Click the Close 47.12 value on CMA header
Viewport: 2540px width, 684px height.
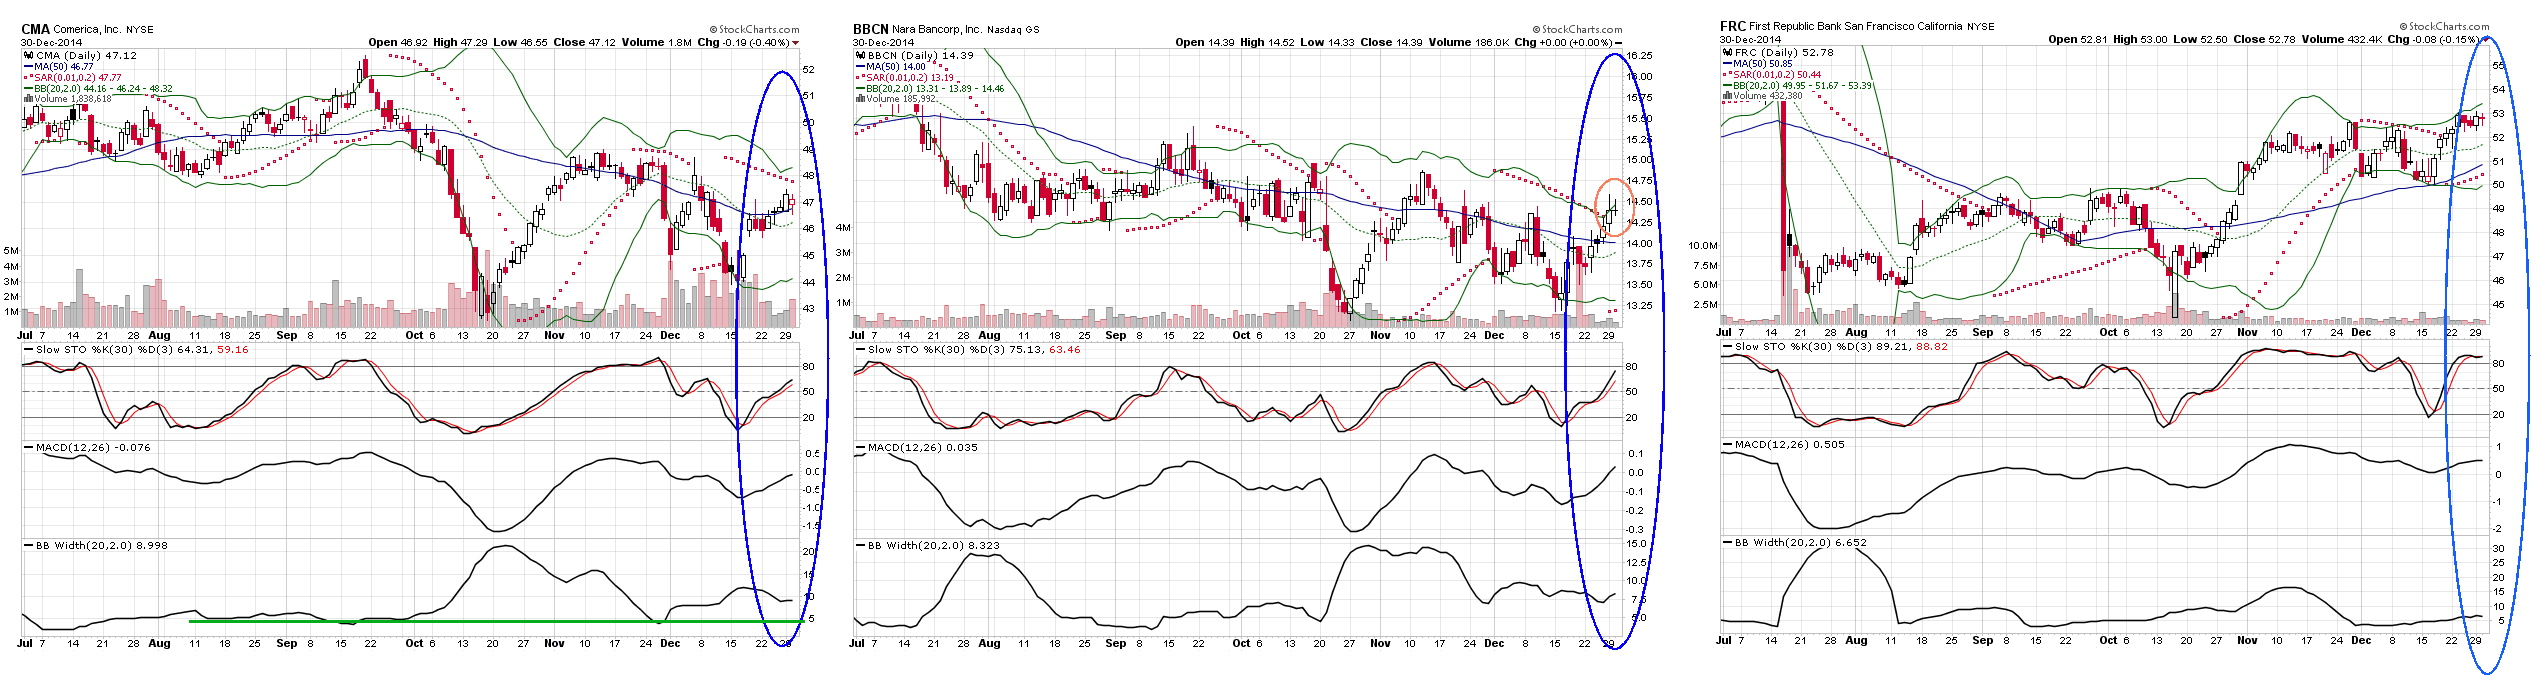pos(584,42)
